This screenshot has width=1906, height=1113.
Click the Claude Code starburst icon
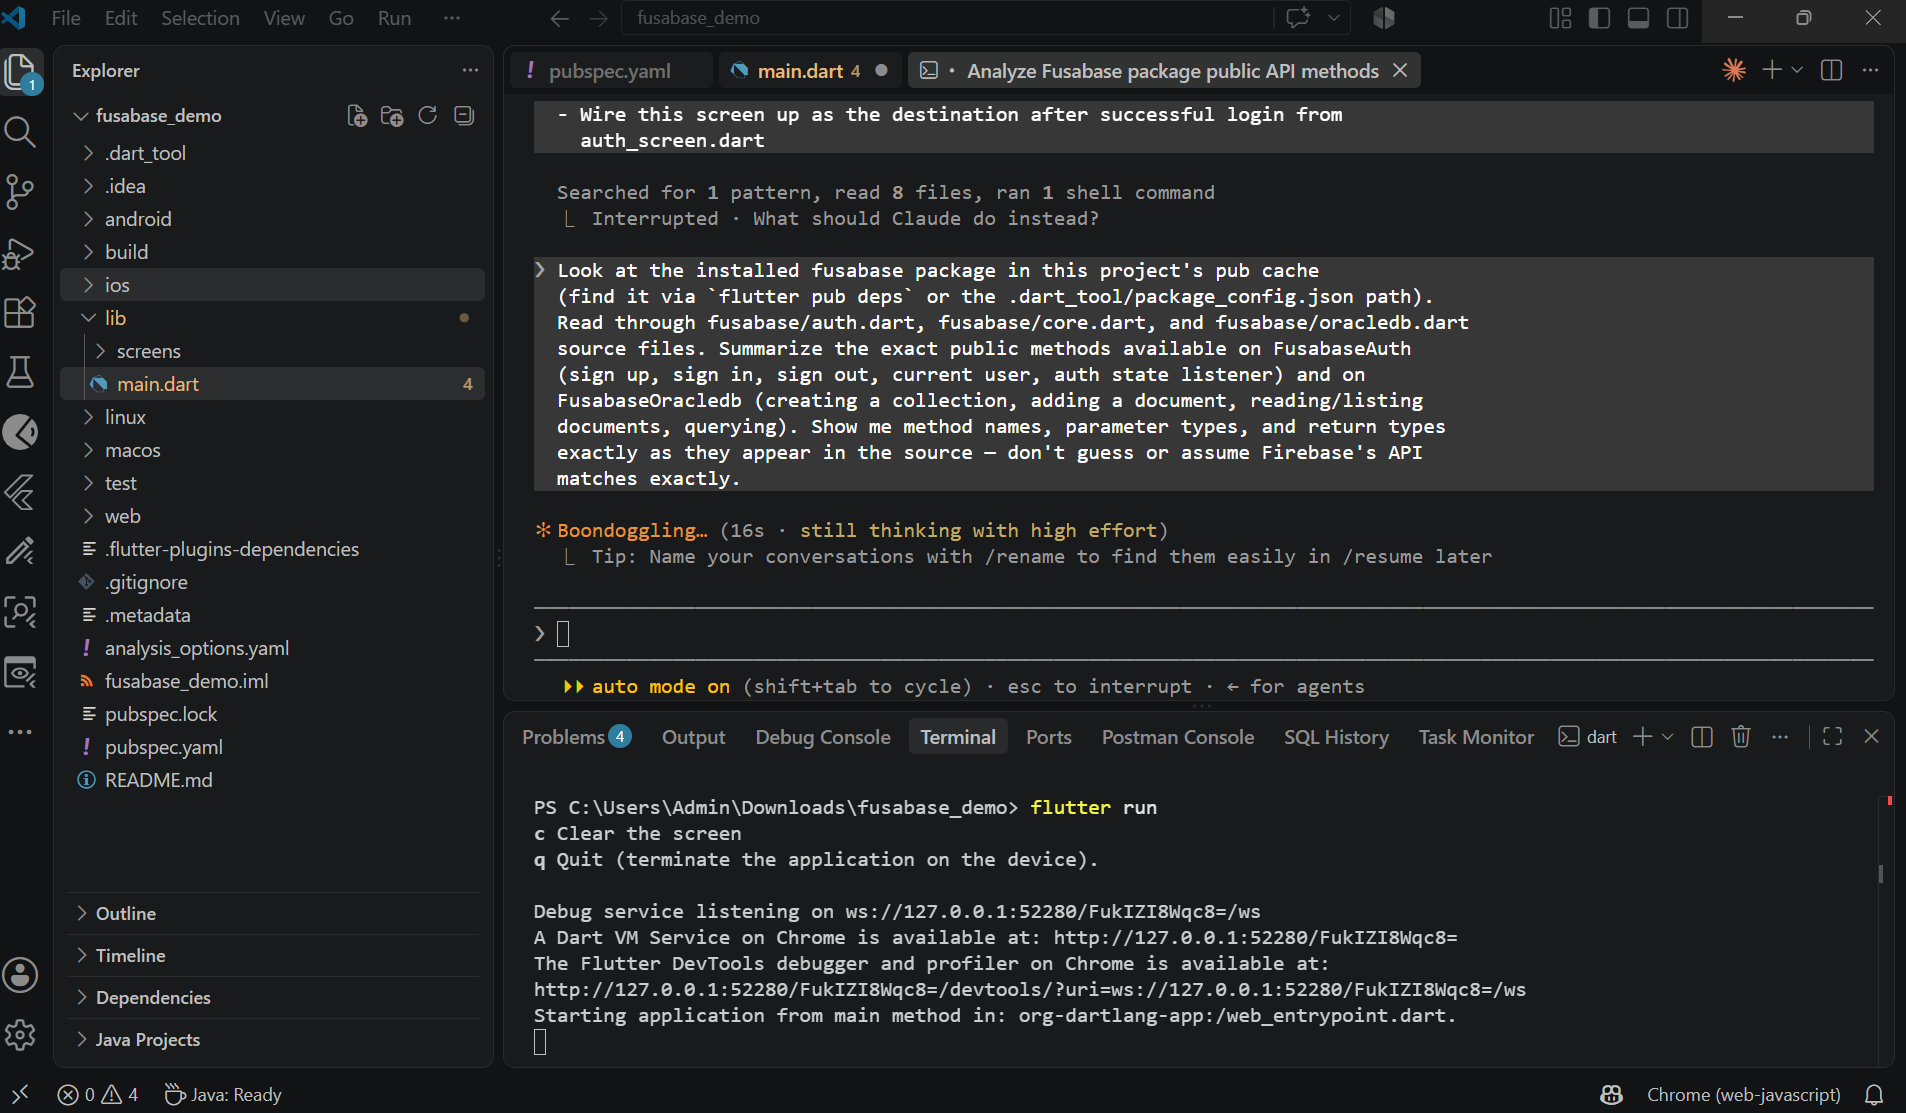pyautogui.click(x=1734, y=70)
